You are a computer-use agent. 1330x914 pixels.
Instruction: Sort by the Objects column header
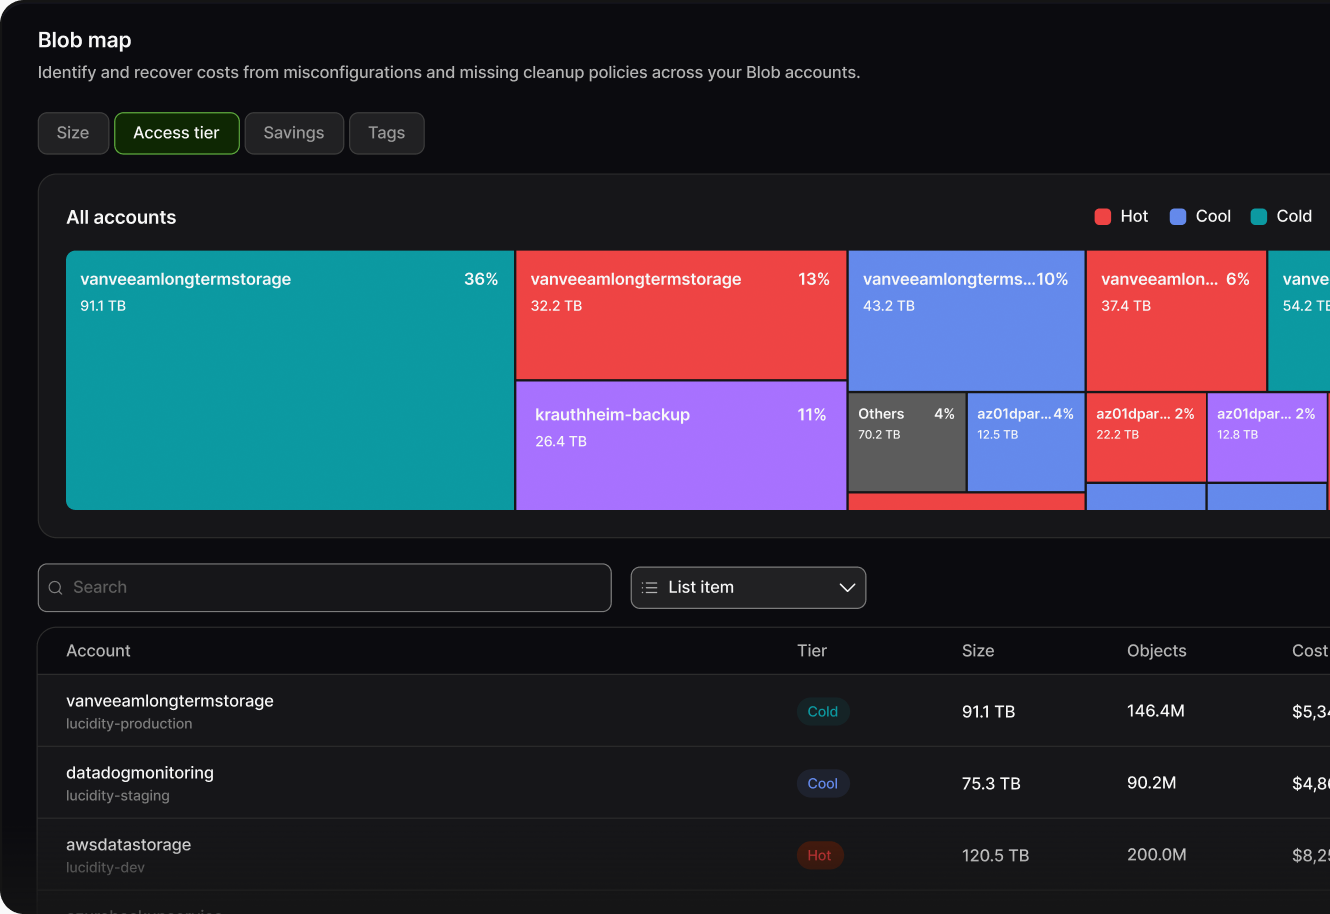pos(1157,651)
